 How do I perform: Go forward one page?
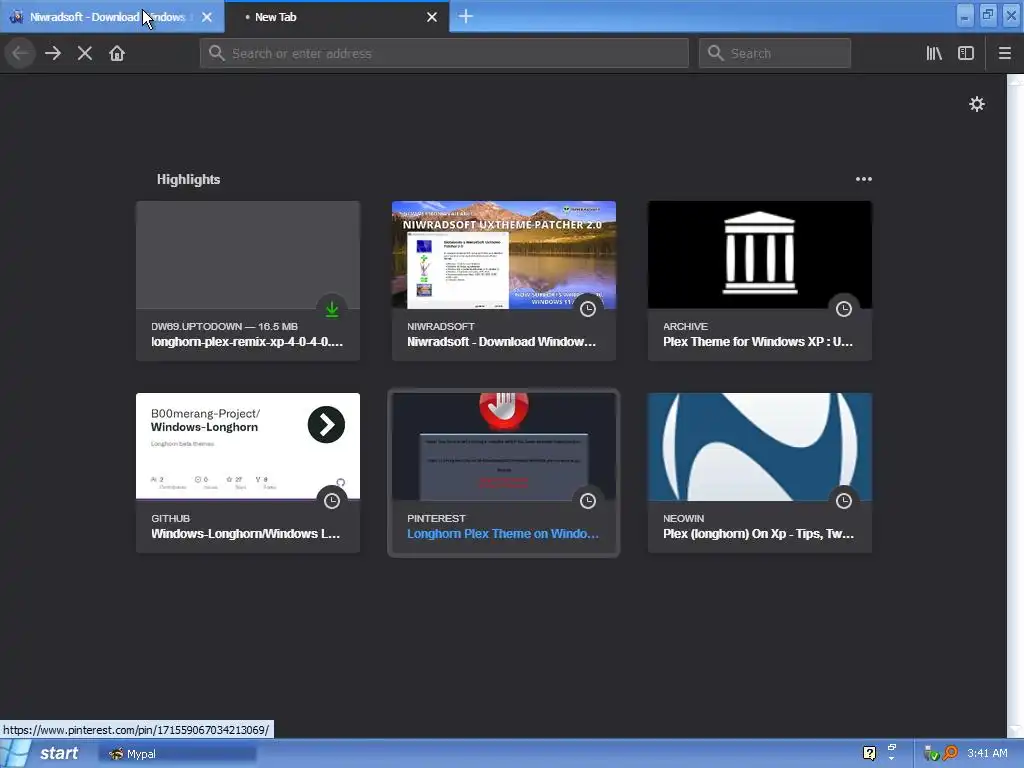tap(53, 53)
